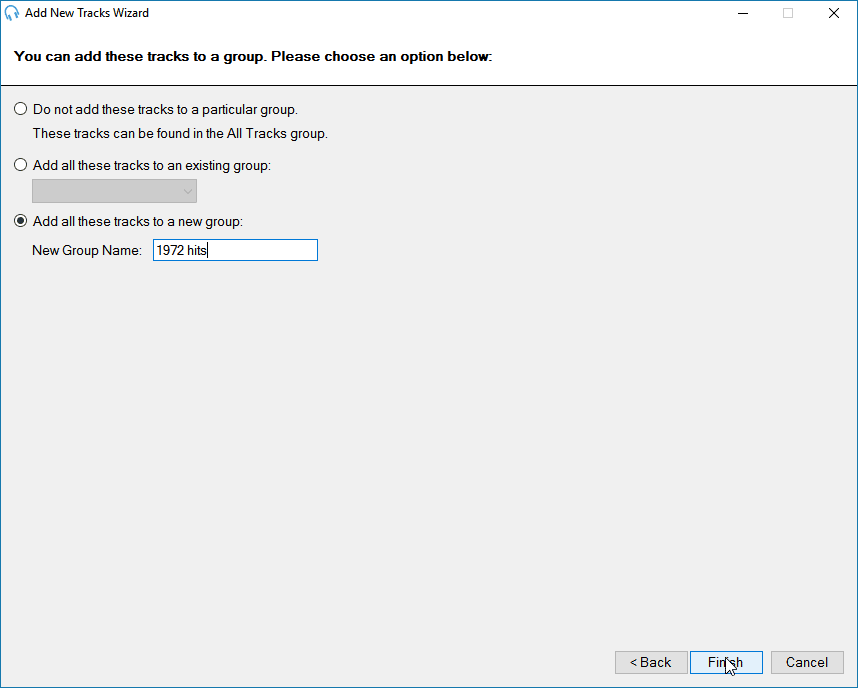Select the 'Add all these tracks to a new group' option
Viewport: 858px width, 688px height.
(20, 221)
